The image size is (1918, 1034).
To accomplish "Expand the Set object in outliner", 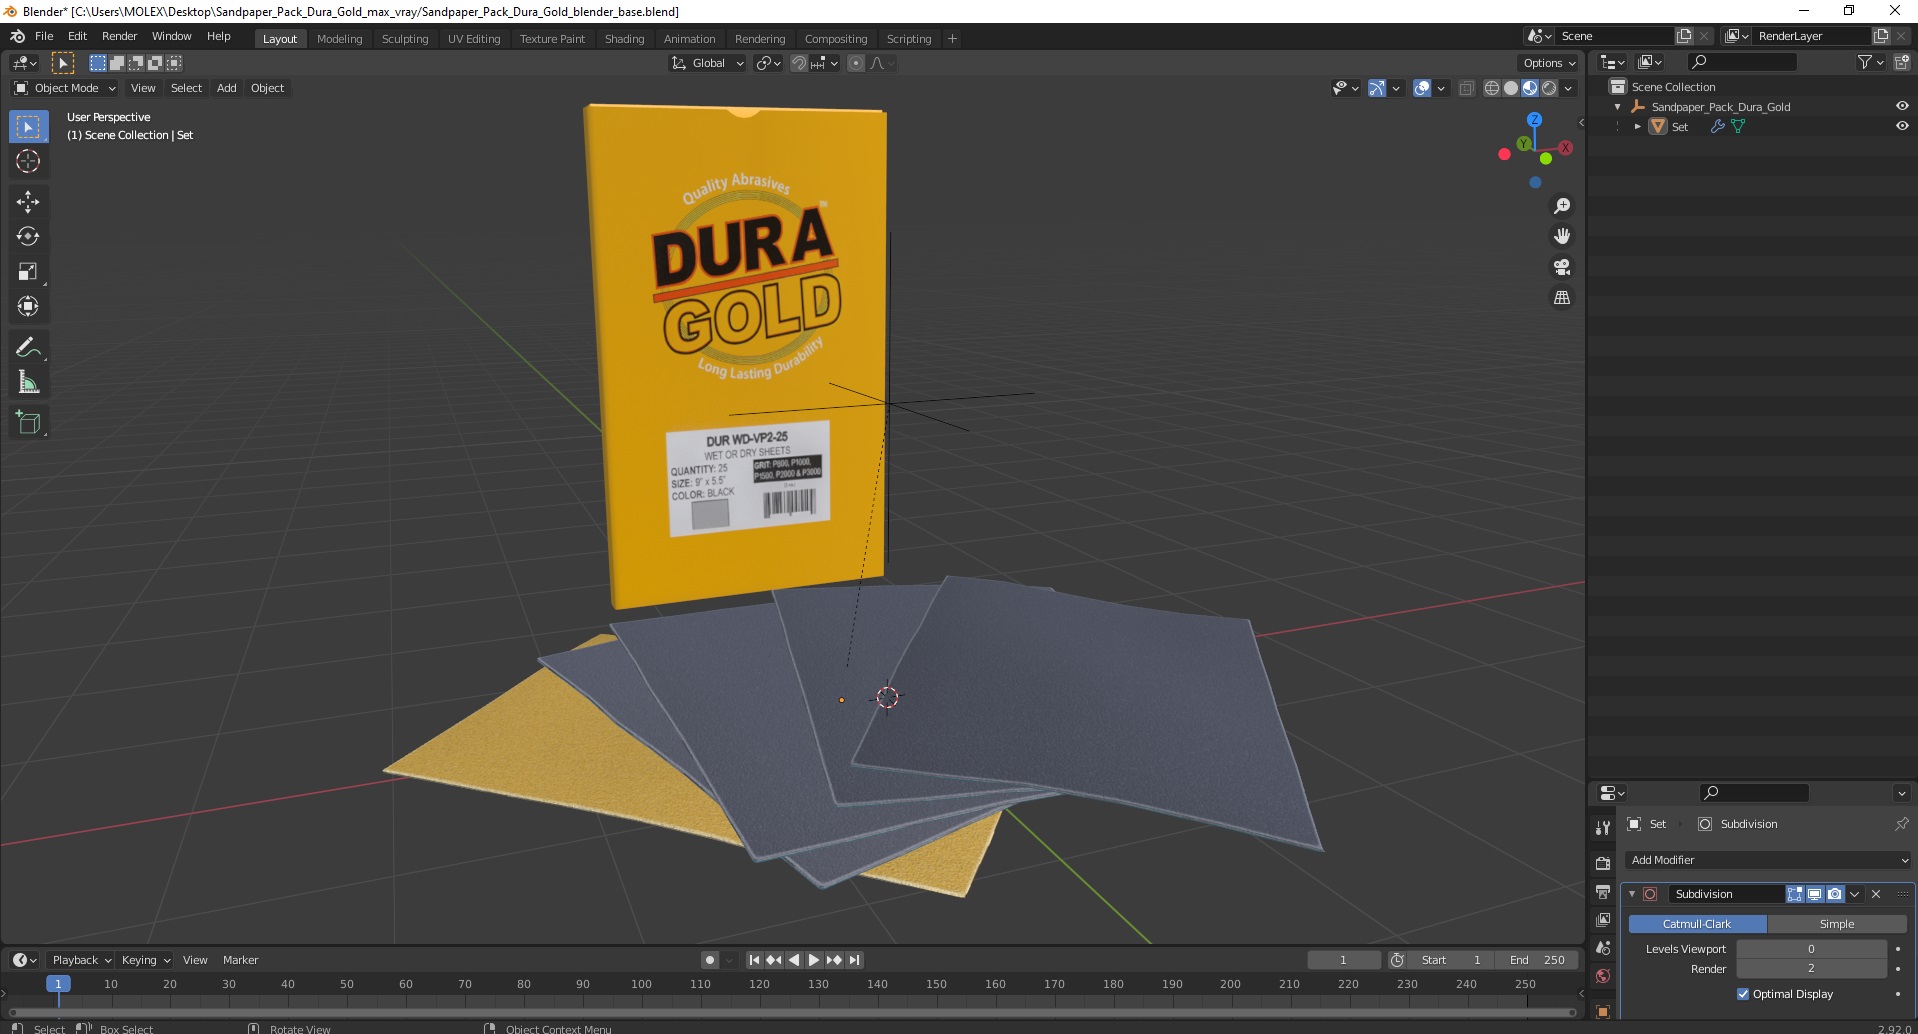I will 1637,127.
